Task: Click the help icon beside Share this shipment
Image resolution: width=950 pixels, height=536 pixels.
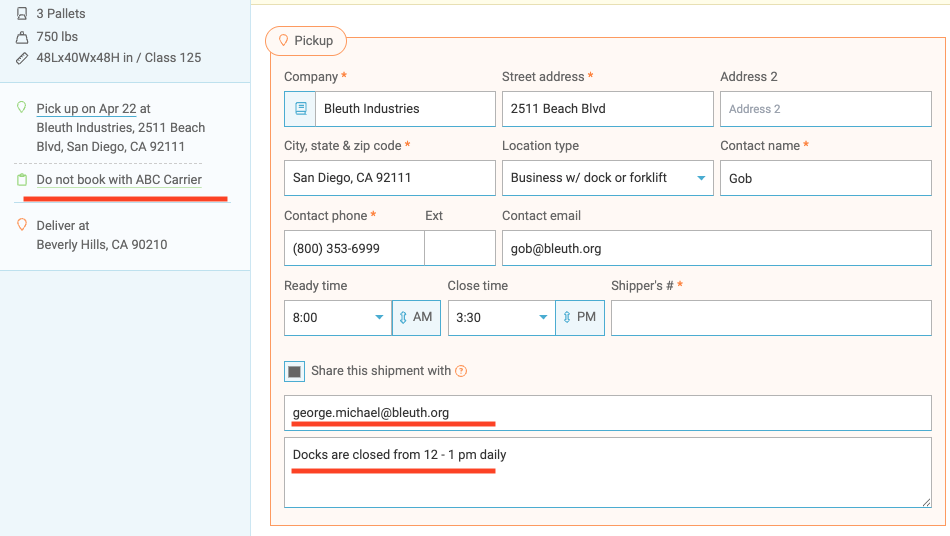Action: point(461,371)
